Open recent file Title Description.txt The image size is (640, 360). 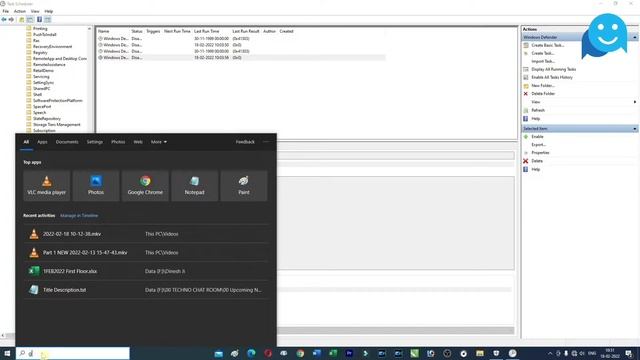coord(146,290)
